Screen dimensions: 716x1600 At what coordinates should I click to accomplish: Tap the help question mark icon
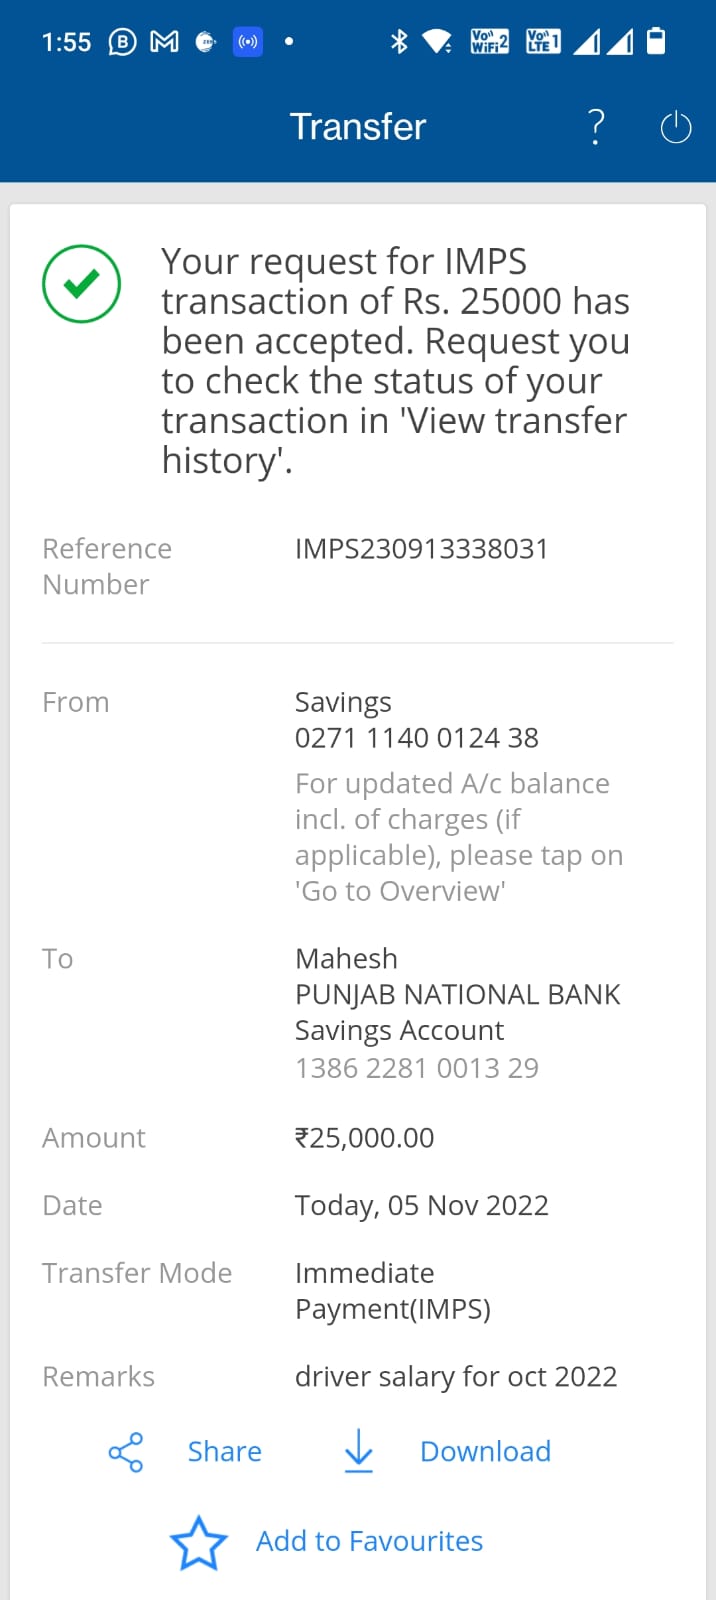pyautogui.click(x=596, y=127)
